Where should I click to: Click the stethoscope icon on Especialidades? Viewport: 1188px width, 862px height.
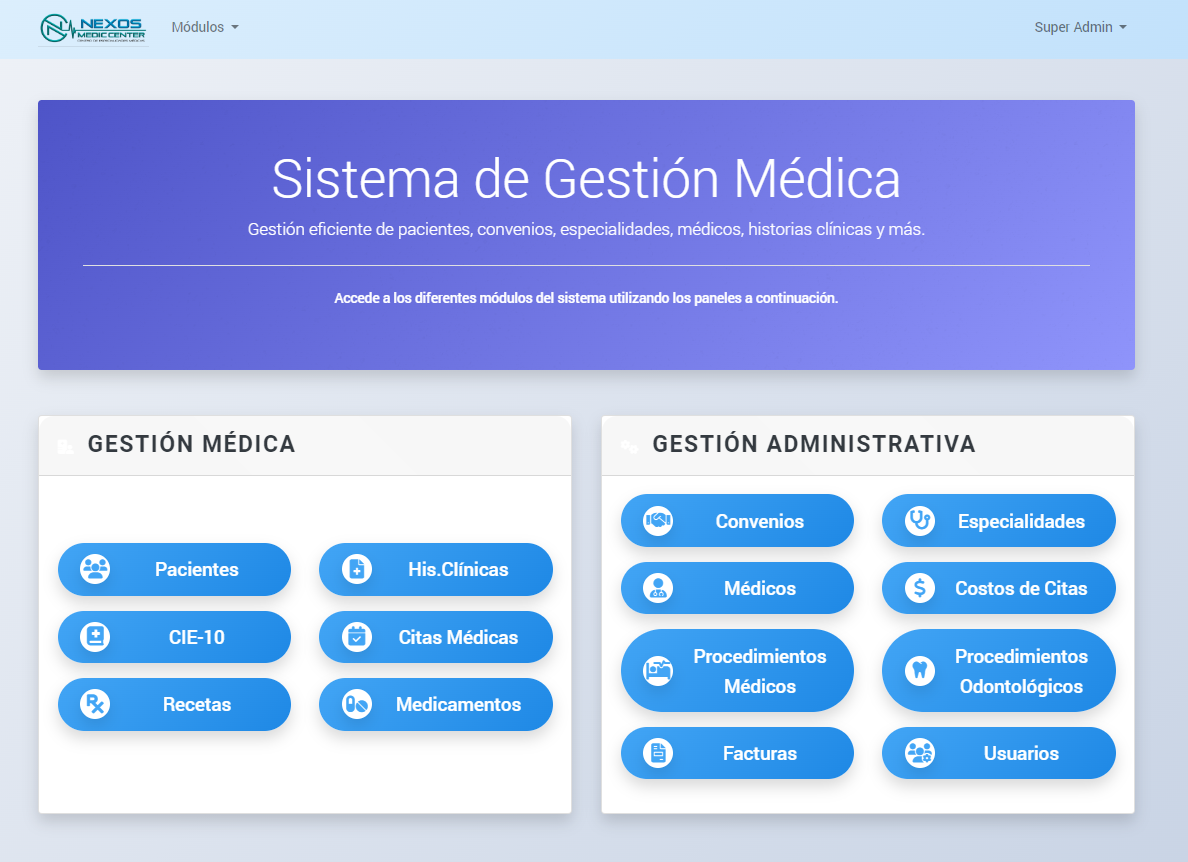(919, 520)
